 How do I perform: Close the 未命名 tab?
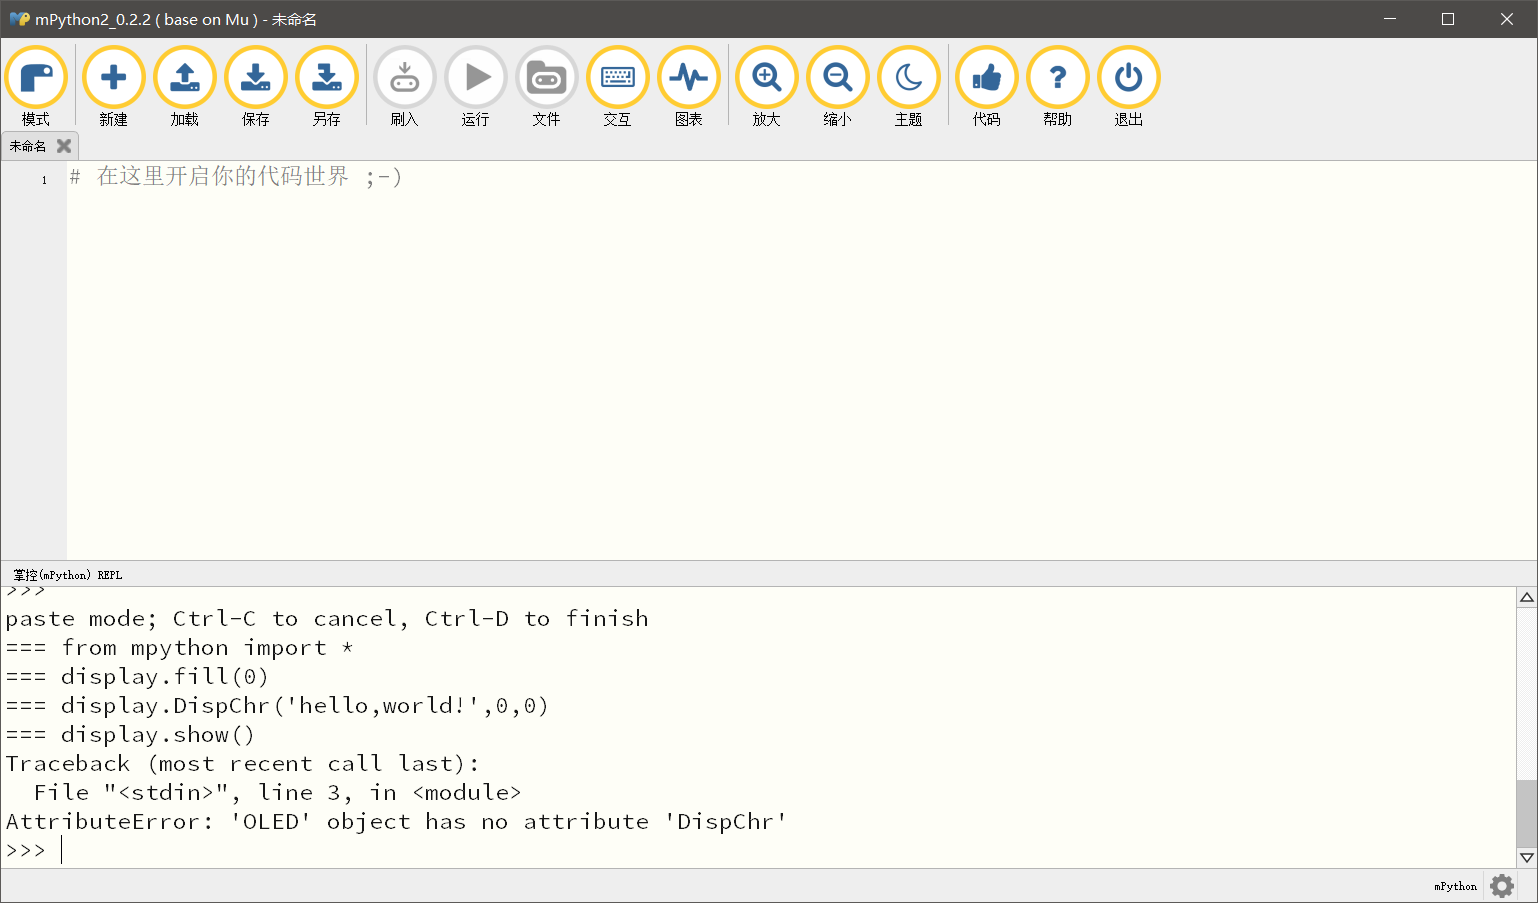coord(64,146)
